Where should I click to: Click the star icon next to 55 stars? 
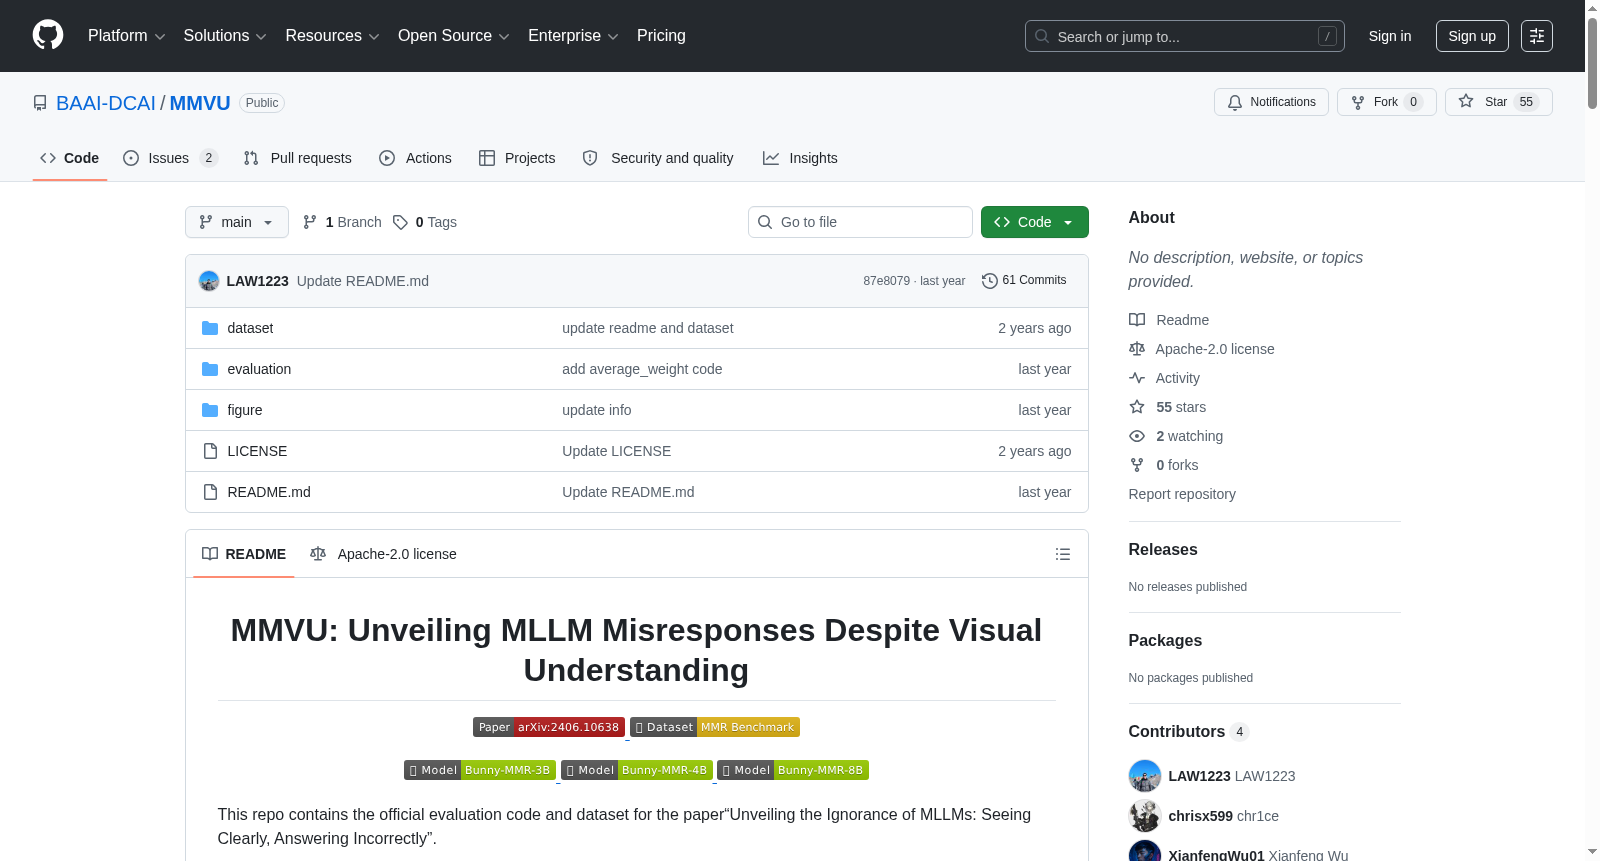[x=1137, y=407]
